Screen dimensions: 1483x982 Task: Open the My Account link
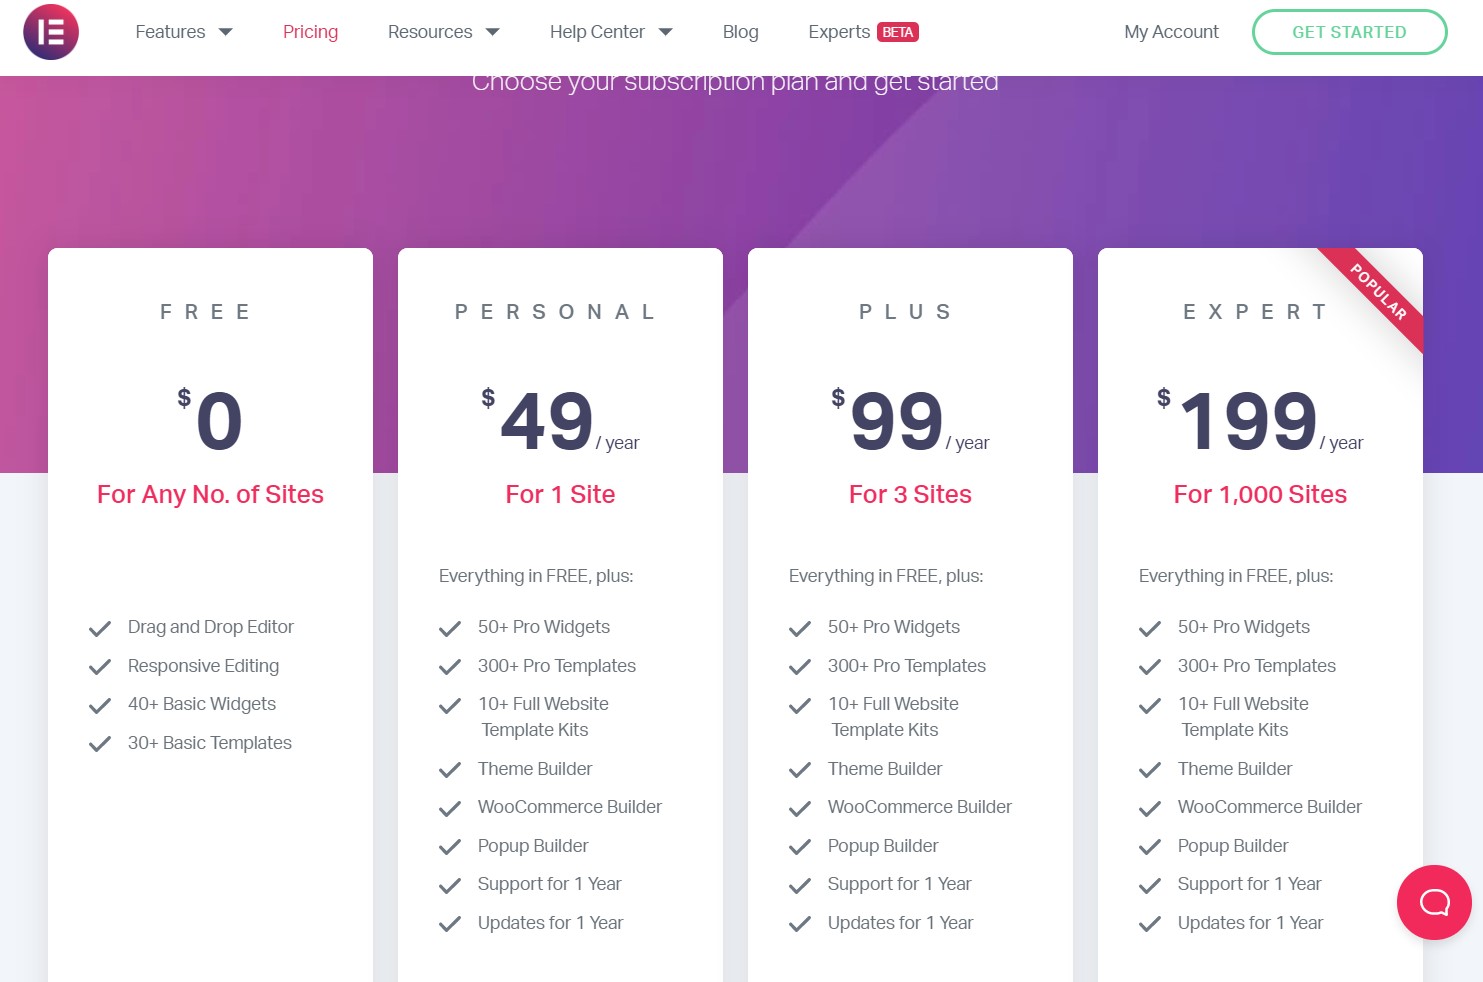tap(1171, 32)
